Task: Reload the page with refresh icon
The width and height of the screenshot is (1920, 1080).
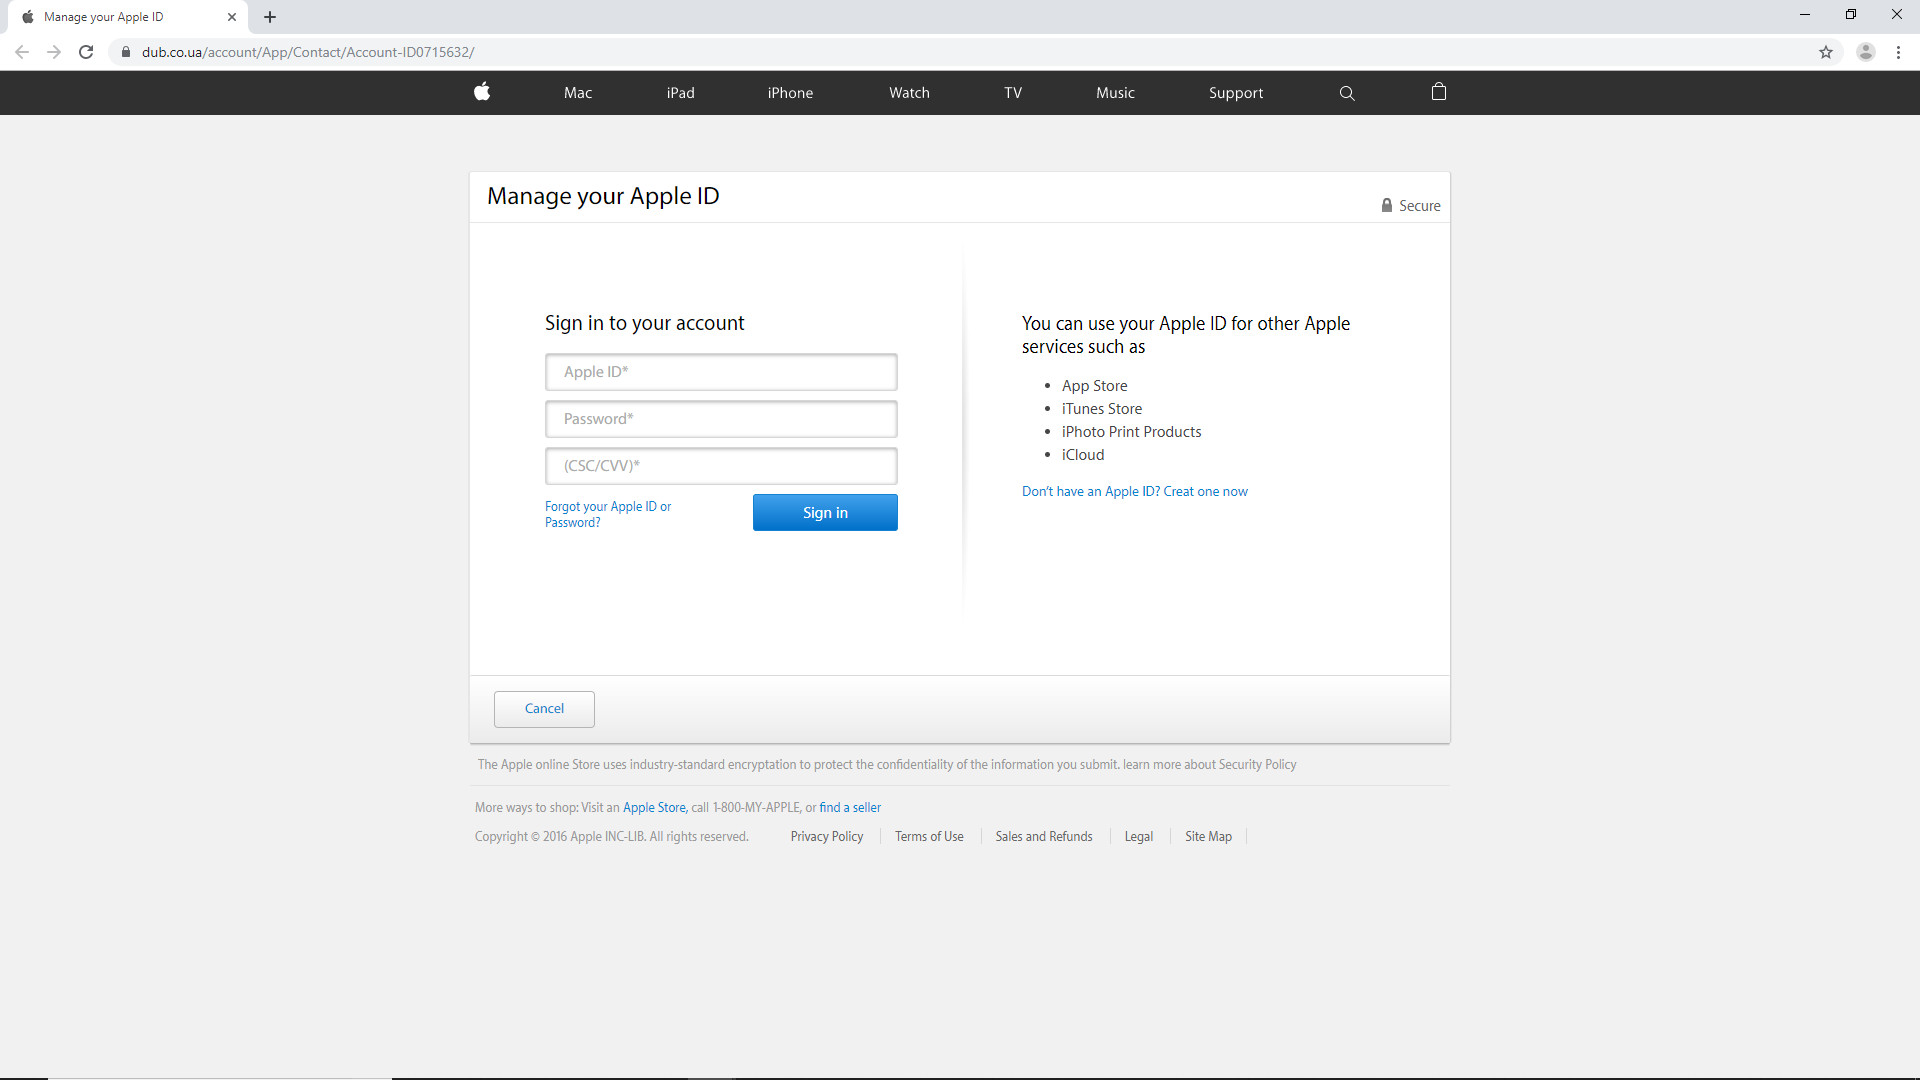Action: click(x=86, y=52)
